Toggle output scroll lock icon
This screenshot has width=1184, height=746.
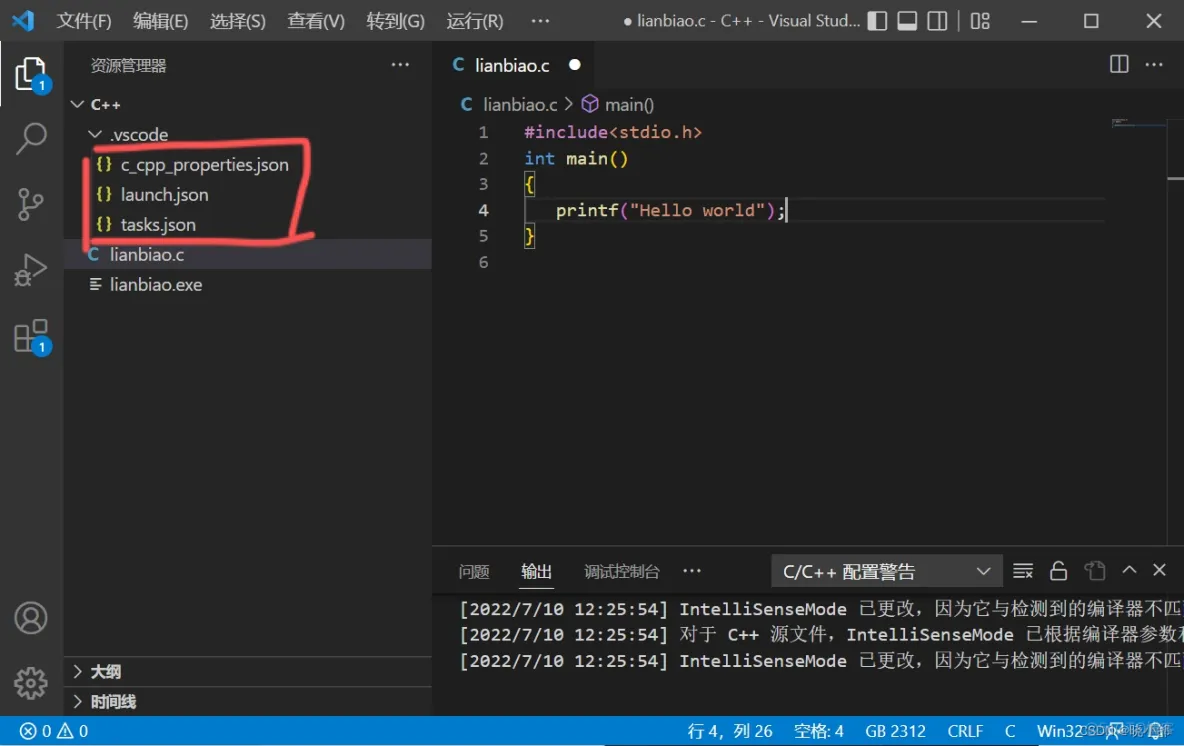pyautogui.click(x=1058, y=571)
